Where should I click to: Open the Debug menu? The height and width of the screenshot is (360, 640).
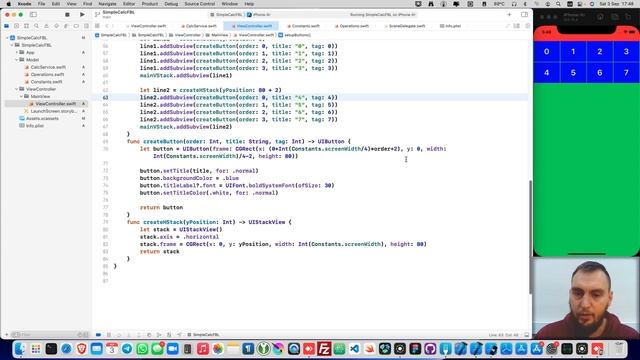(x=171, y=4)
